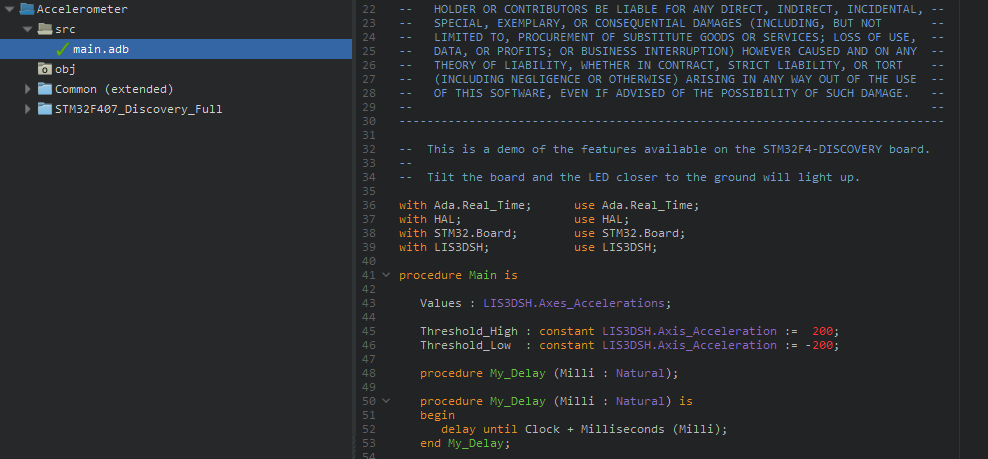Click the STM32F407_Discovery_Full project icon
Screen dimensions: 988x459
45,109
